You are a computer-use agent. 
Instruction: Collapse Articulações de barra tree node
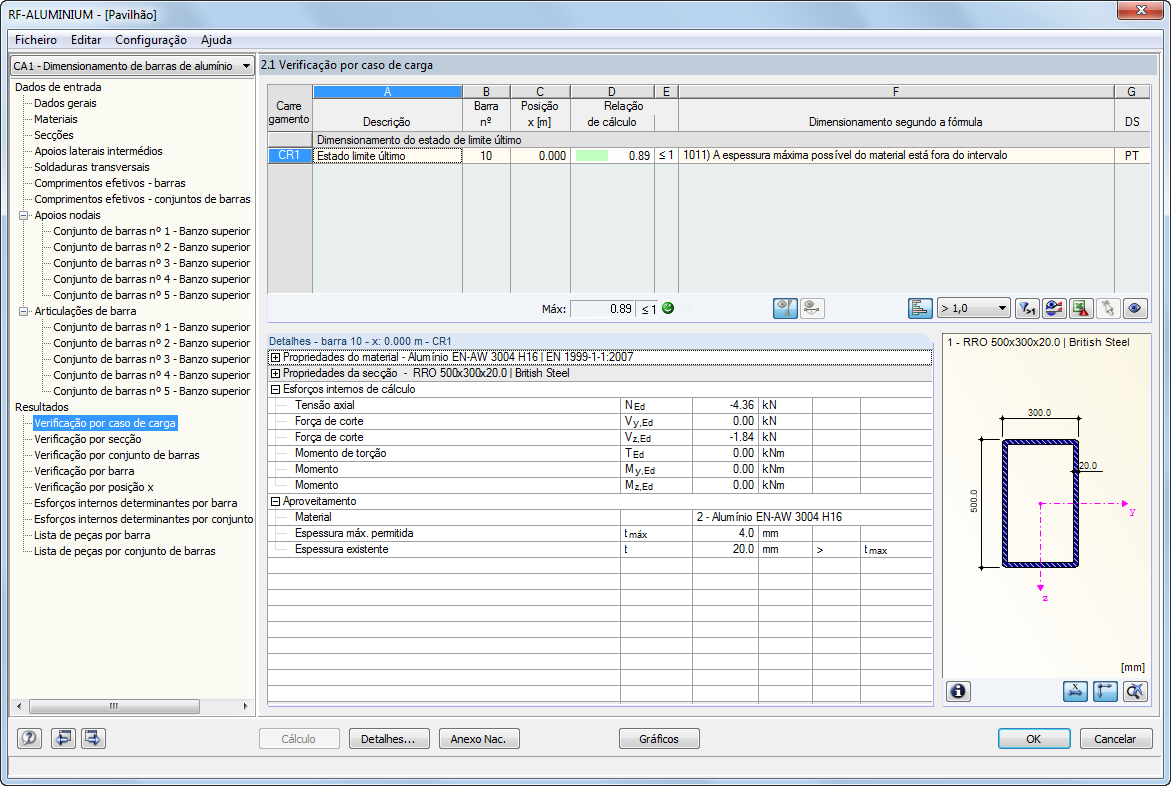coord(23,312)
